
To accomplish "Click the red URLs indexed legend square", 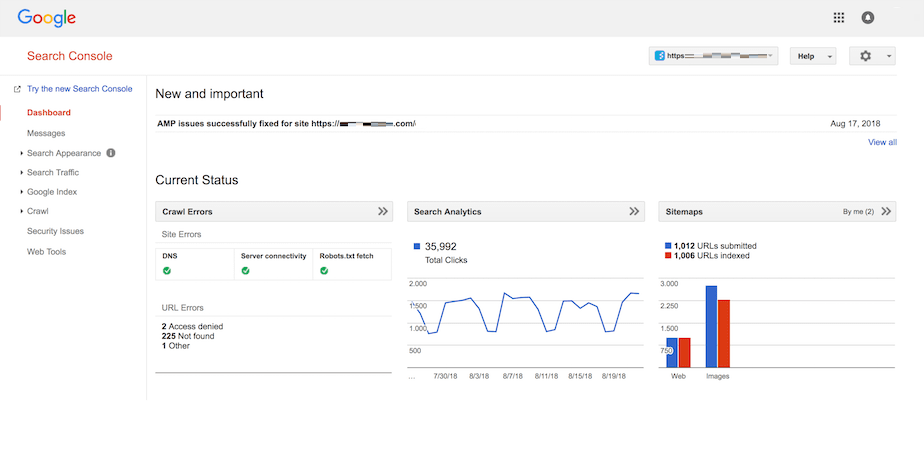I will pyautogui.click(x=668, y=256).
